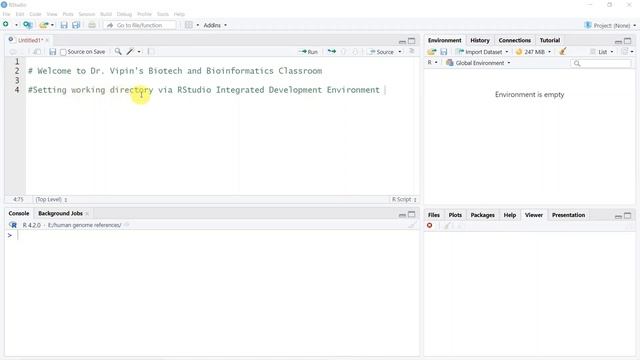Open the Debug menu
Image resolution: width=640 pixels, height=360 pixels.
[x=124, y=14]
